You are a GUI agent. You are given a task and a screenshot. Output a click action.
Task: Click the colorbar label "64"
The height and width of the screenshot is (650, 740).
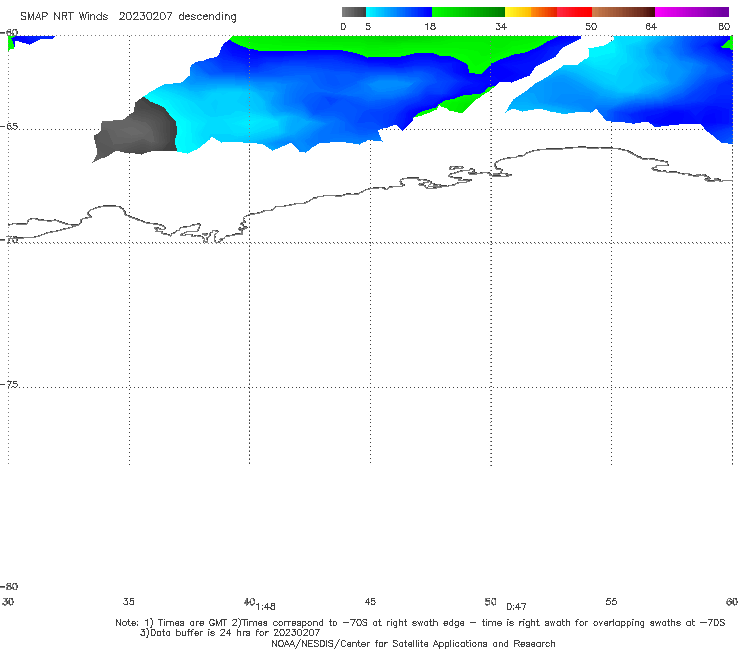tap(651, 27)
